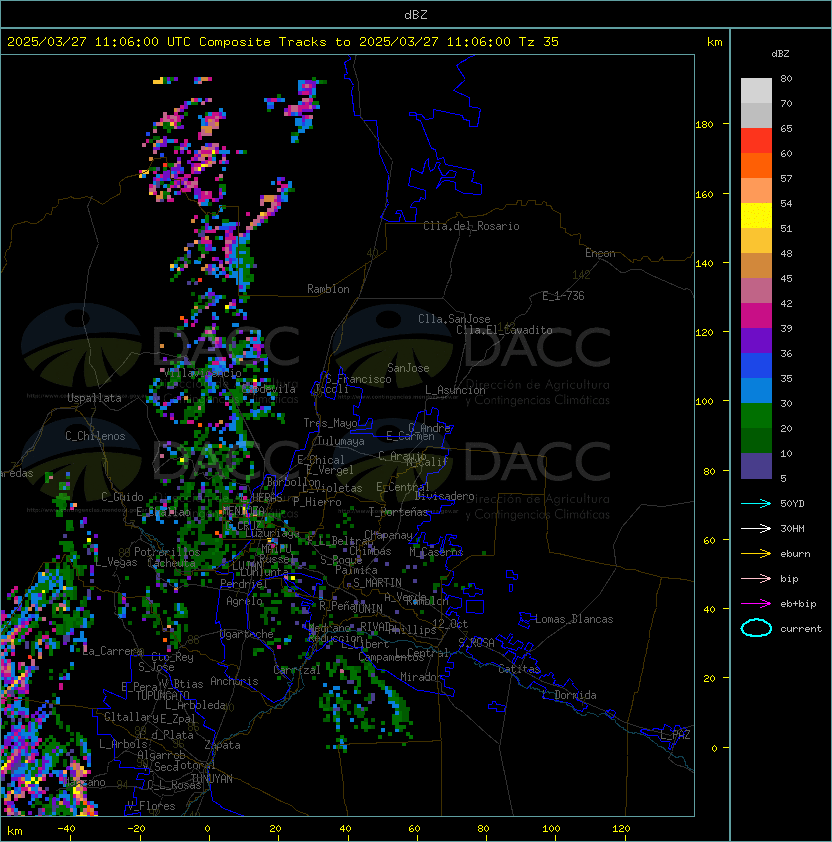Image resolution: width=832 pixels, height=842 pixels.
Task: Pick the light gray 70-80 dBZ swatch
Action: click(756, 90)
